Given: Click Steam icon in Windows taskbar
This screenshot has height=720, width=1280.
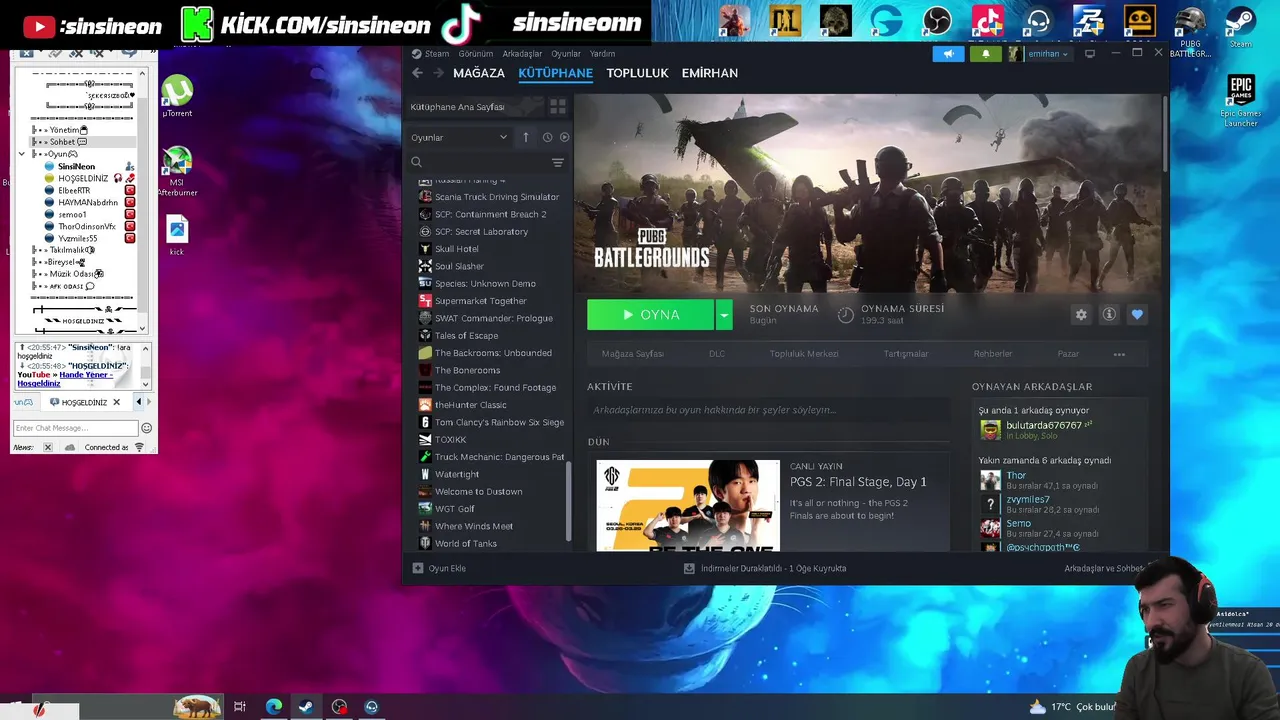Looking at the screenshot, I should point(306,706).
